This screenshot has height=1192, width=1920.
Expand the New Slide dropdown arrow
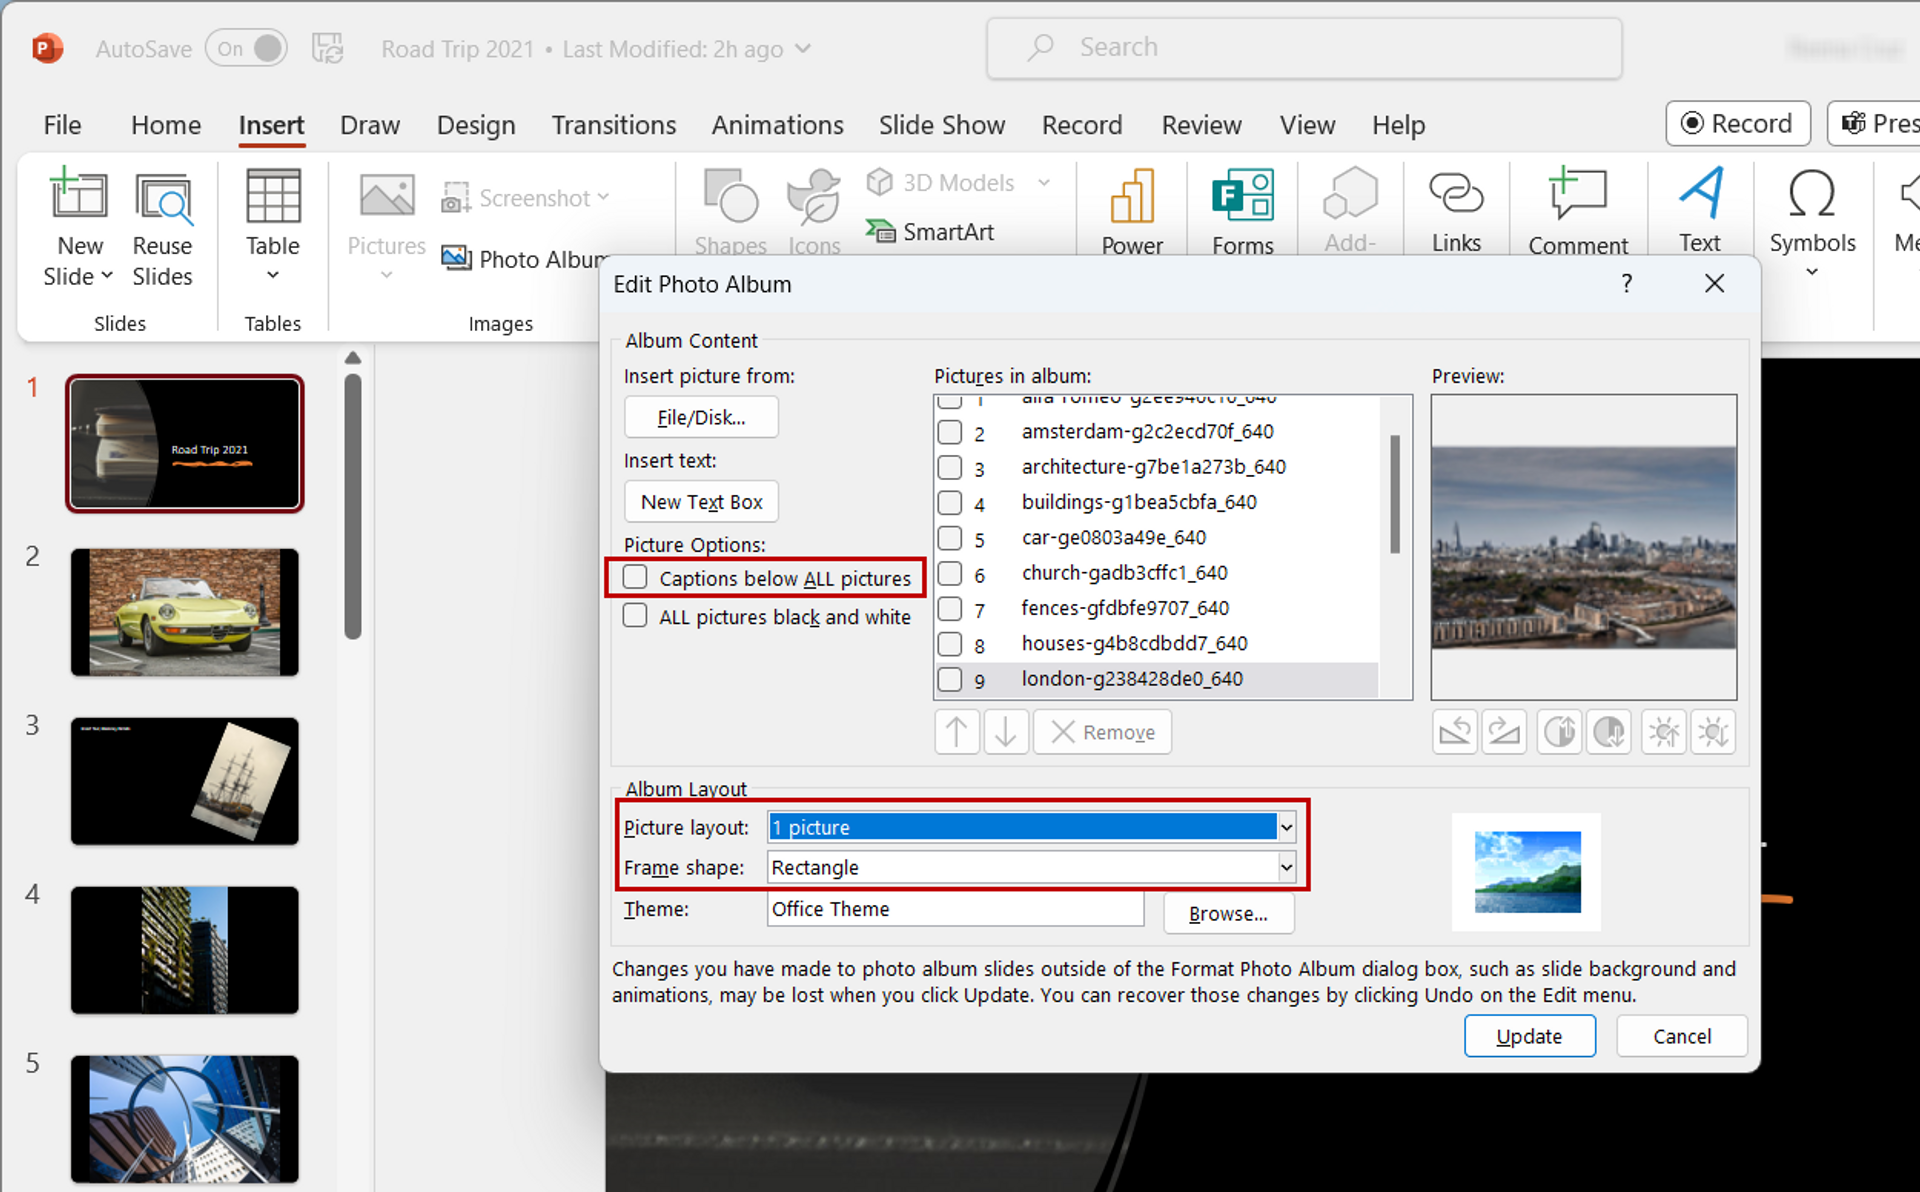click(x=107, y=277)
